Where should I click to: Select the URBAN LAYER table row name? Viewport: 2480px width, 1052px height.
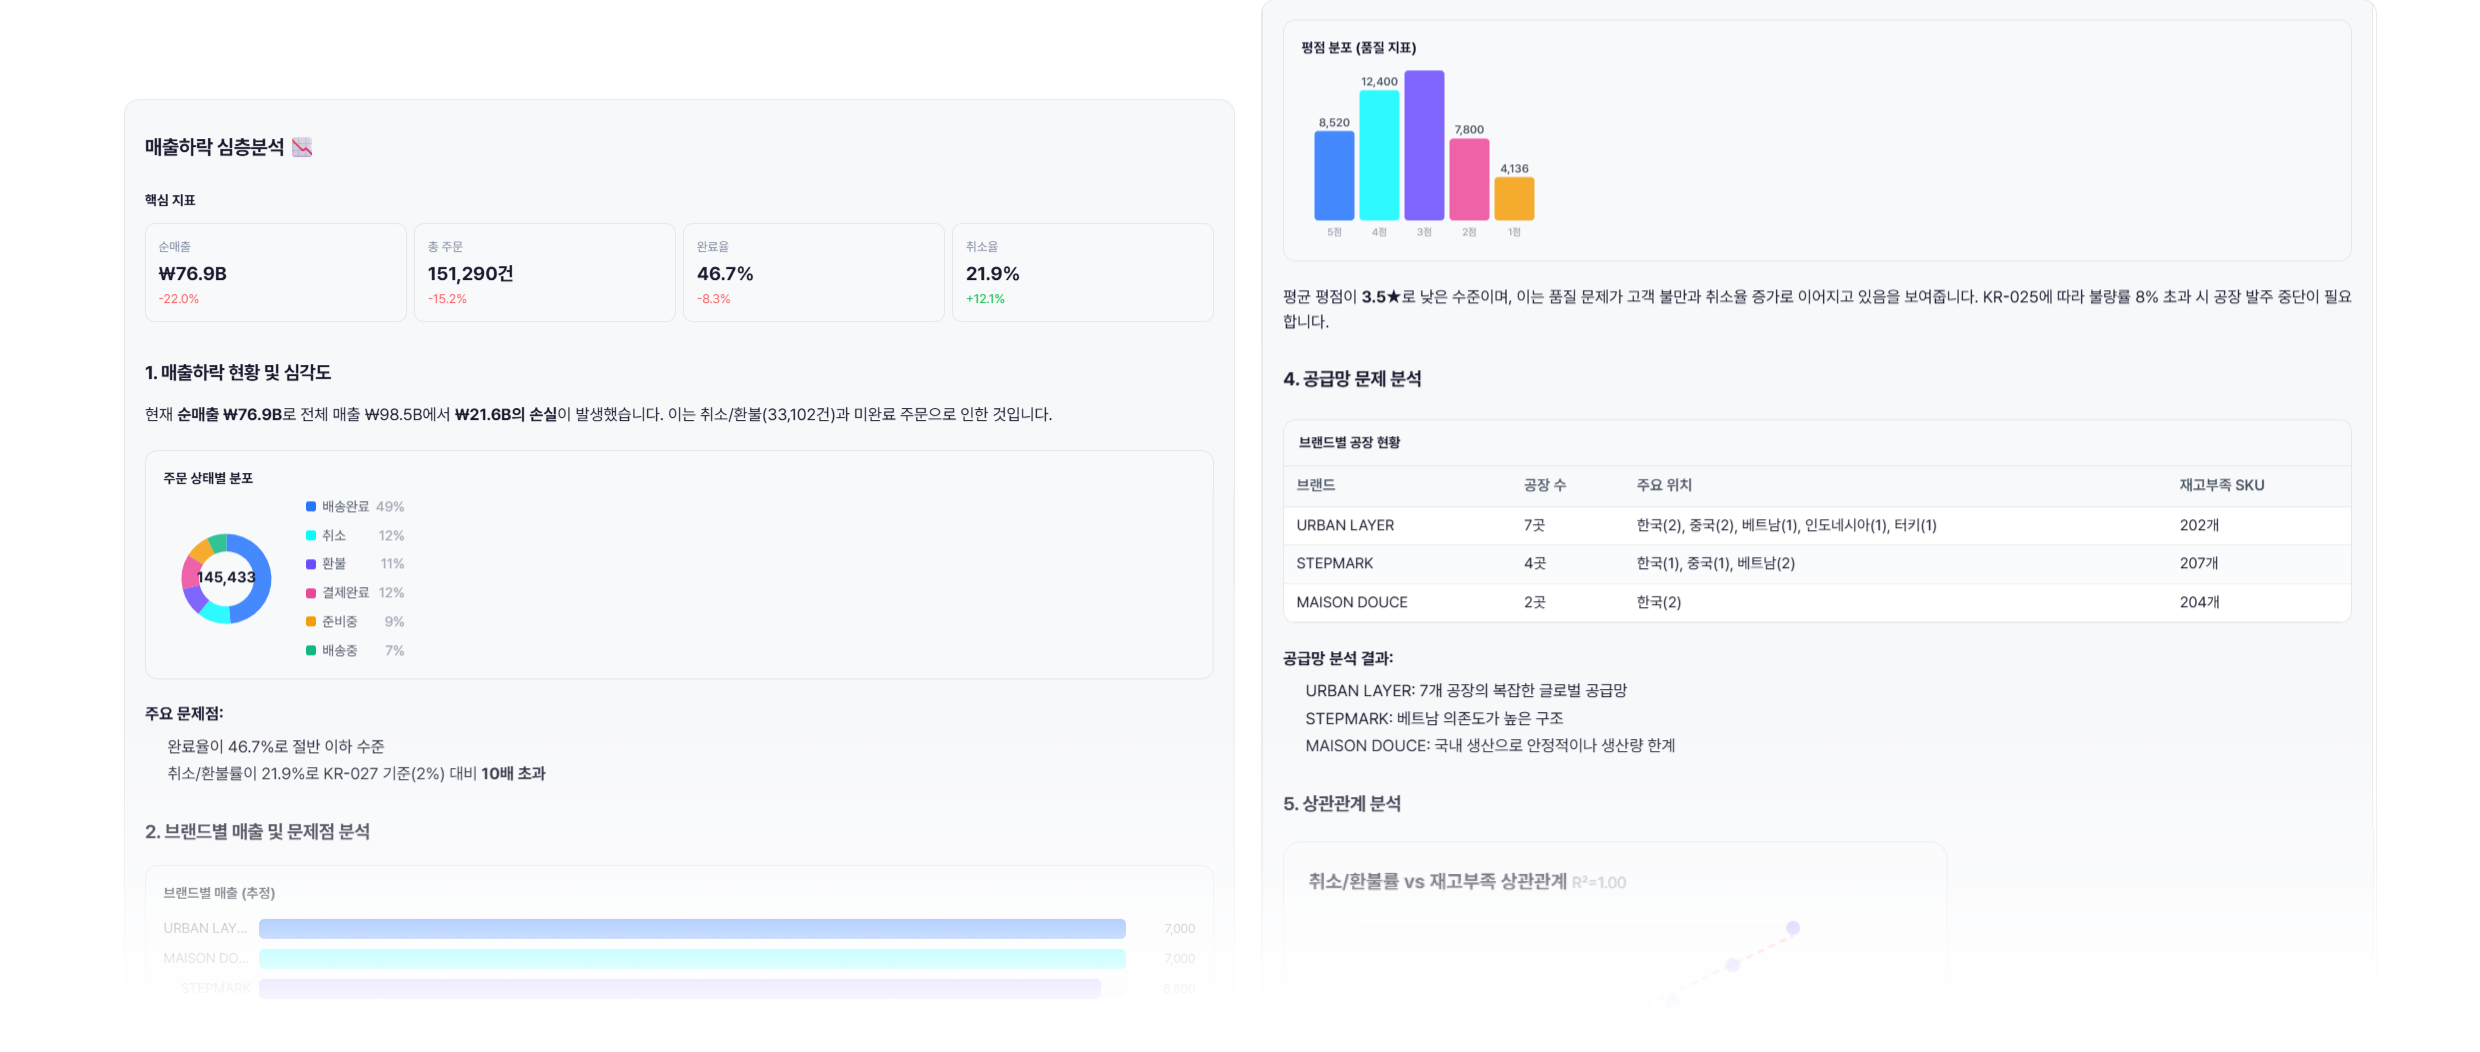pyautogui.click(x=1345, y=525)
